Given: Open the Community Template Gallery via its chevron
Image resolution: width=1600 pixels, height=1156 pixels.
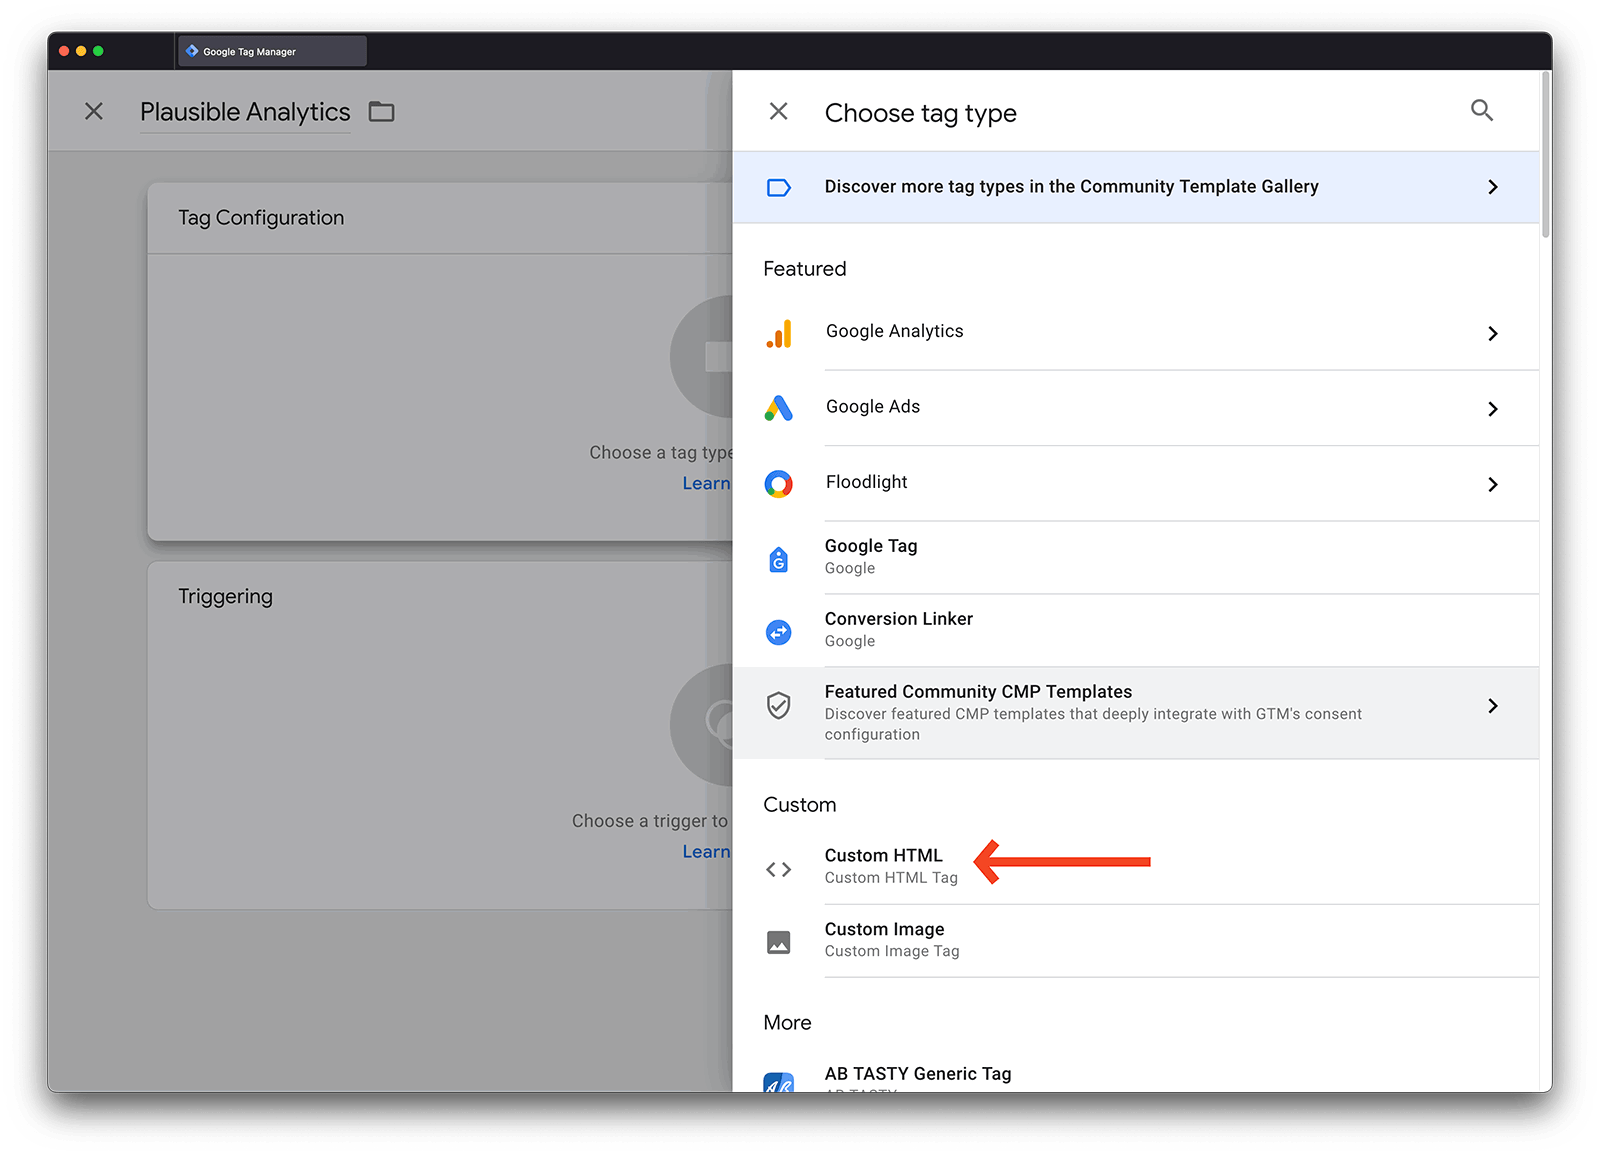Looking at the screenshot, I should tap(1493, 186).
